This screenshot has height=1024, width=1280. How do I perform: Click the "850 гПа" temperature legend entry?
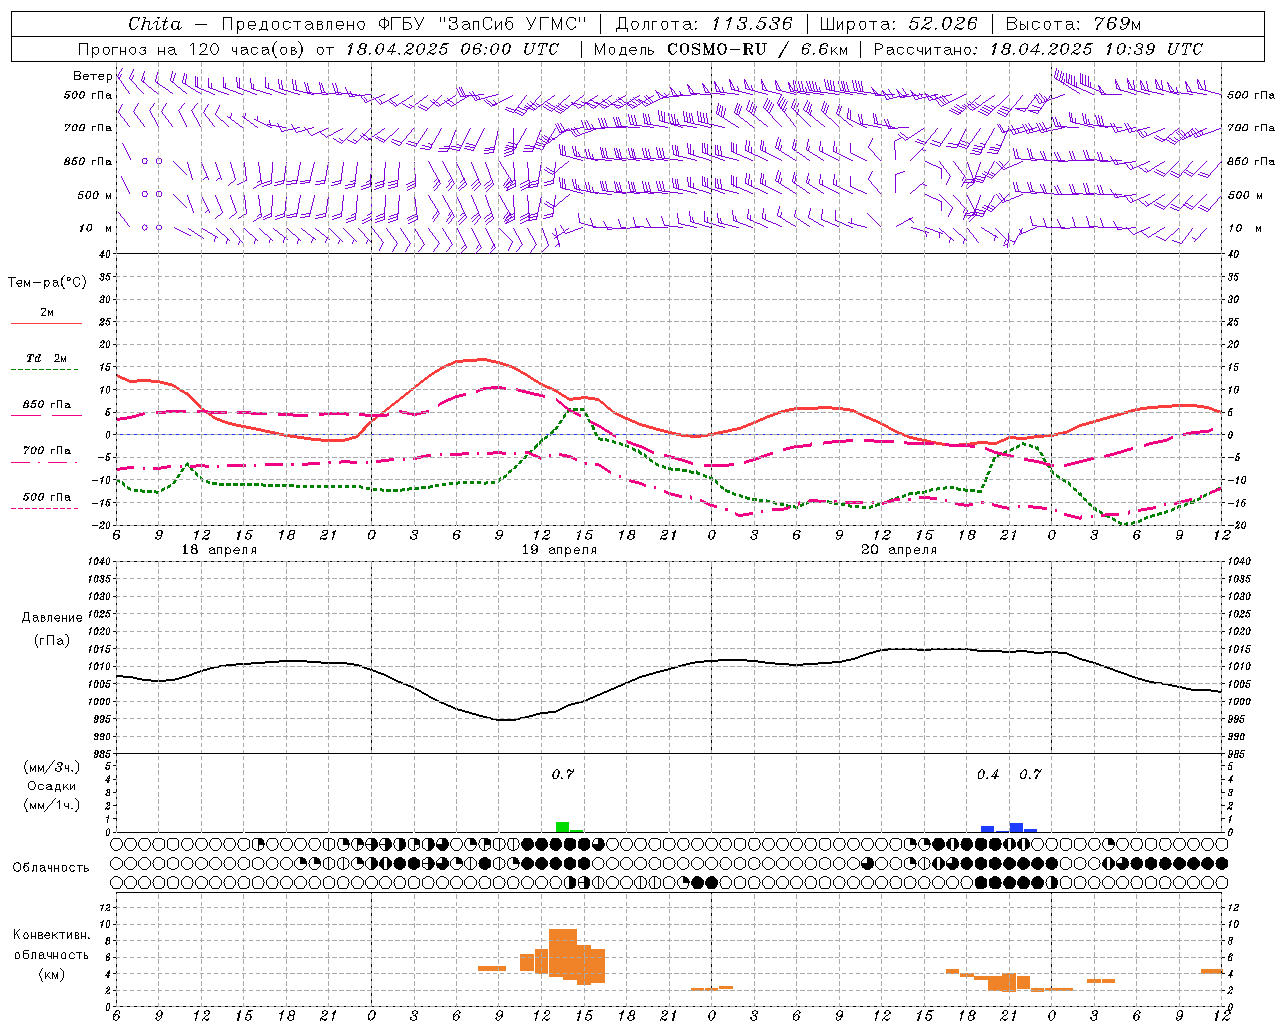pyautogui.click(x=46, y=405)
